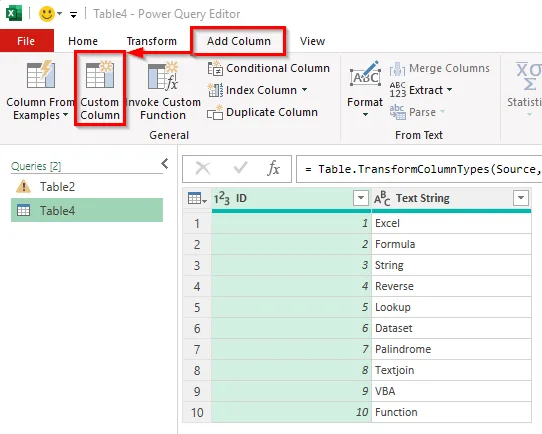Click the 'Palindrome' cell
This screenshot has height=434, width=542.
tap(451, 349)
